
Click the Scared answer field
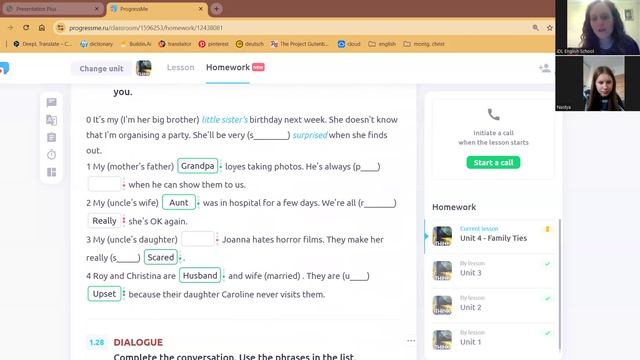tap(161, 258)
